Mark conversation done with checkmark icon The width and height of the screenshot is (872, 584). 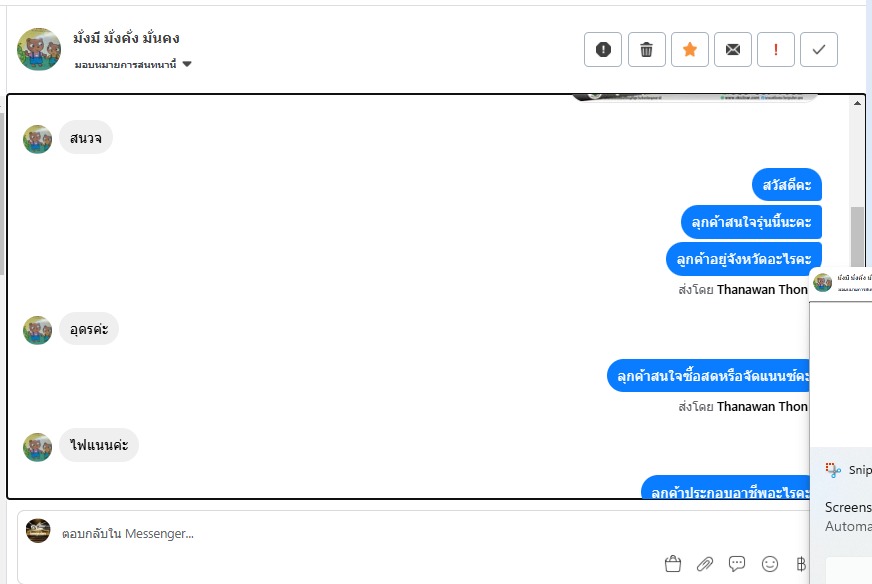coord(819,50)
